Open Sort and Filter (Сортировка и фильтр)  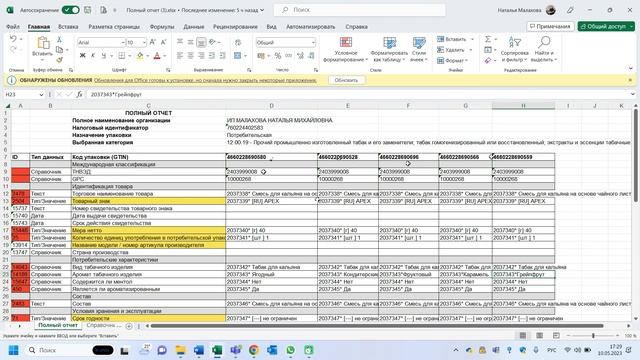click(x=514, y=49)
